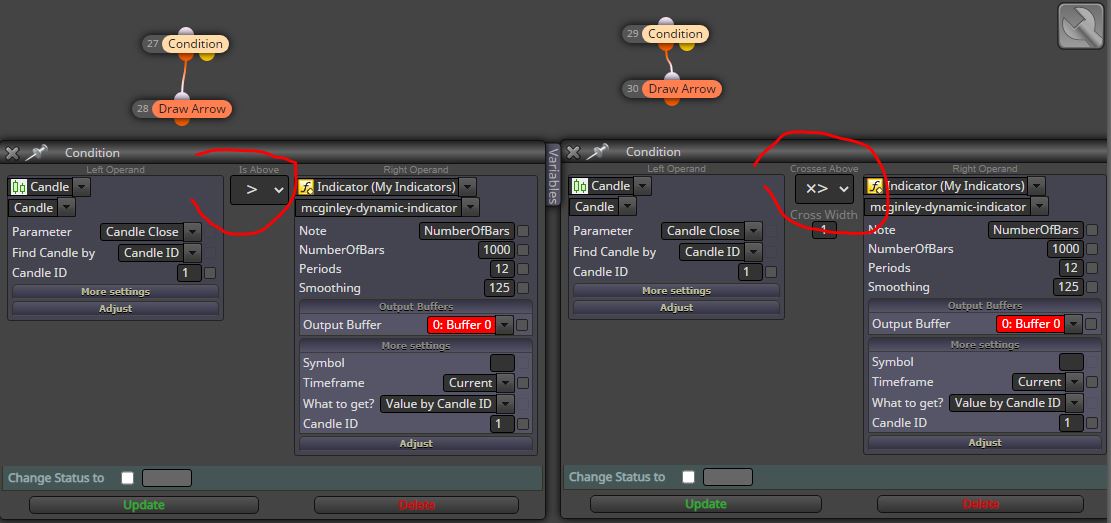Edit left panel Smoothing value 125

click(499, 288)
